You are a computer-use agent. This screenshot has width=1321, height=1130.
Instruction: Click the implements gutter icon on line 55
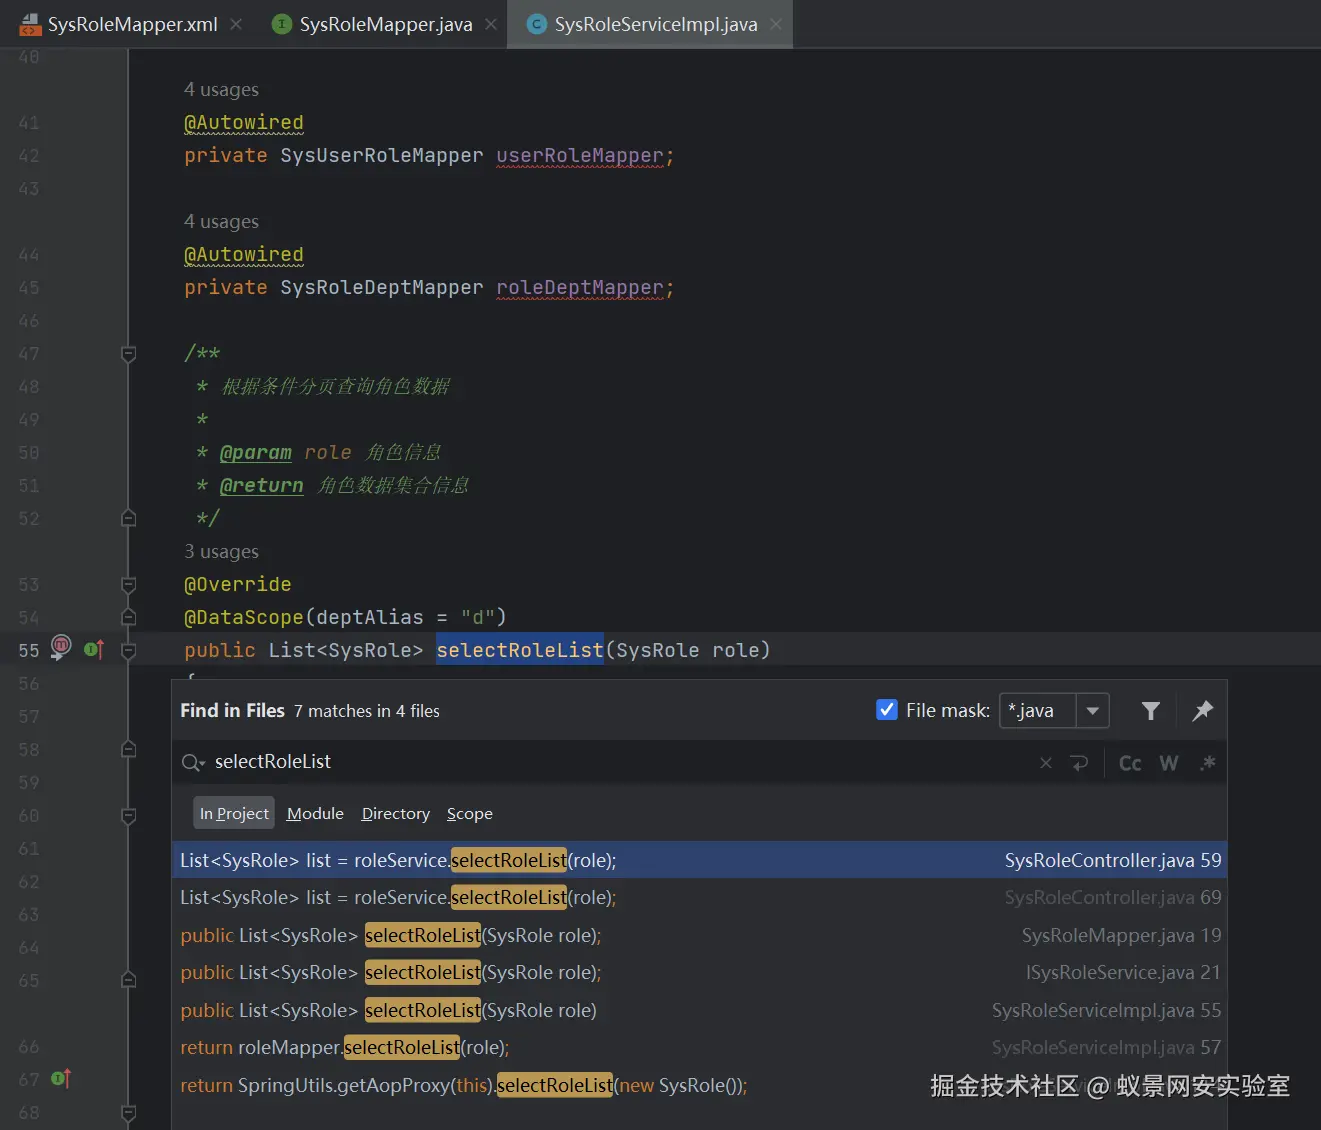coord(94,650)
